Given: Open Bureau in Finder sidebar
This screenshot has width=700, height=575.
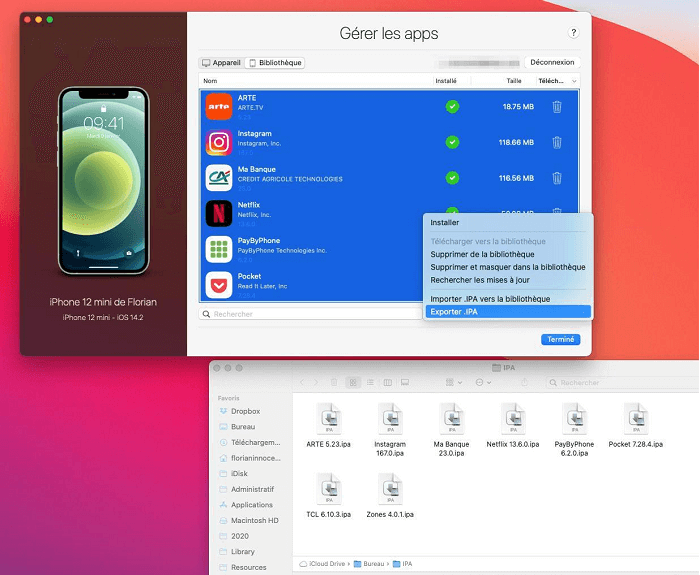Looking at the screenshot, I should pos(238,427).
